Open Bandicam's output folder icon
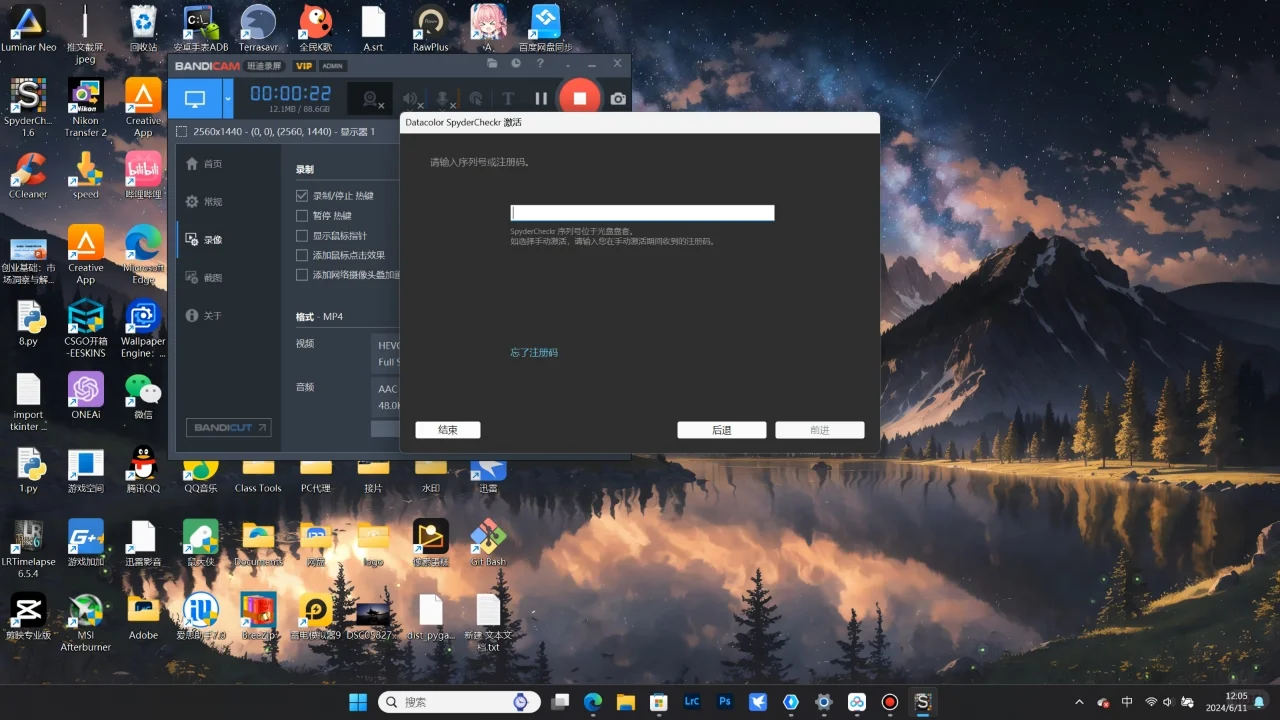The height and width of the screenshot is (720, 1280). click(492, 64)
